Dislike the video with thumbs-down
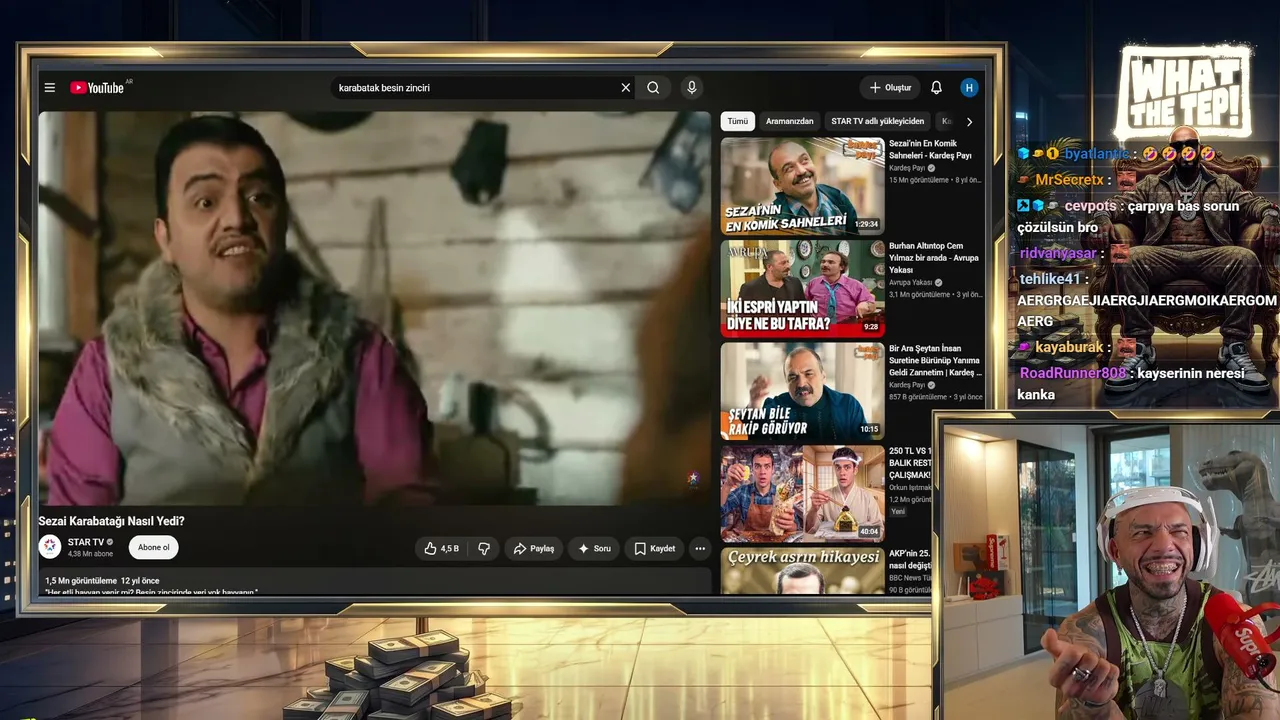The width and height of the screenshot is (1280, 720). pos(484,548)
